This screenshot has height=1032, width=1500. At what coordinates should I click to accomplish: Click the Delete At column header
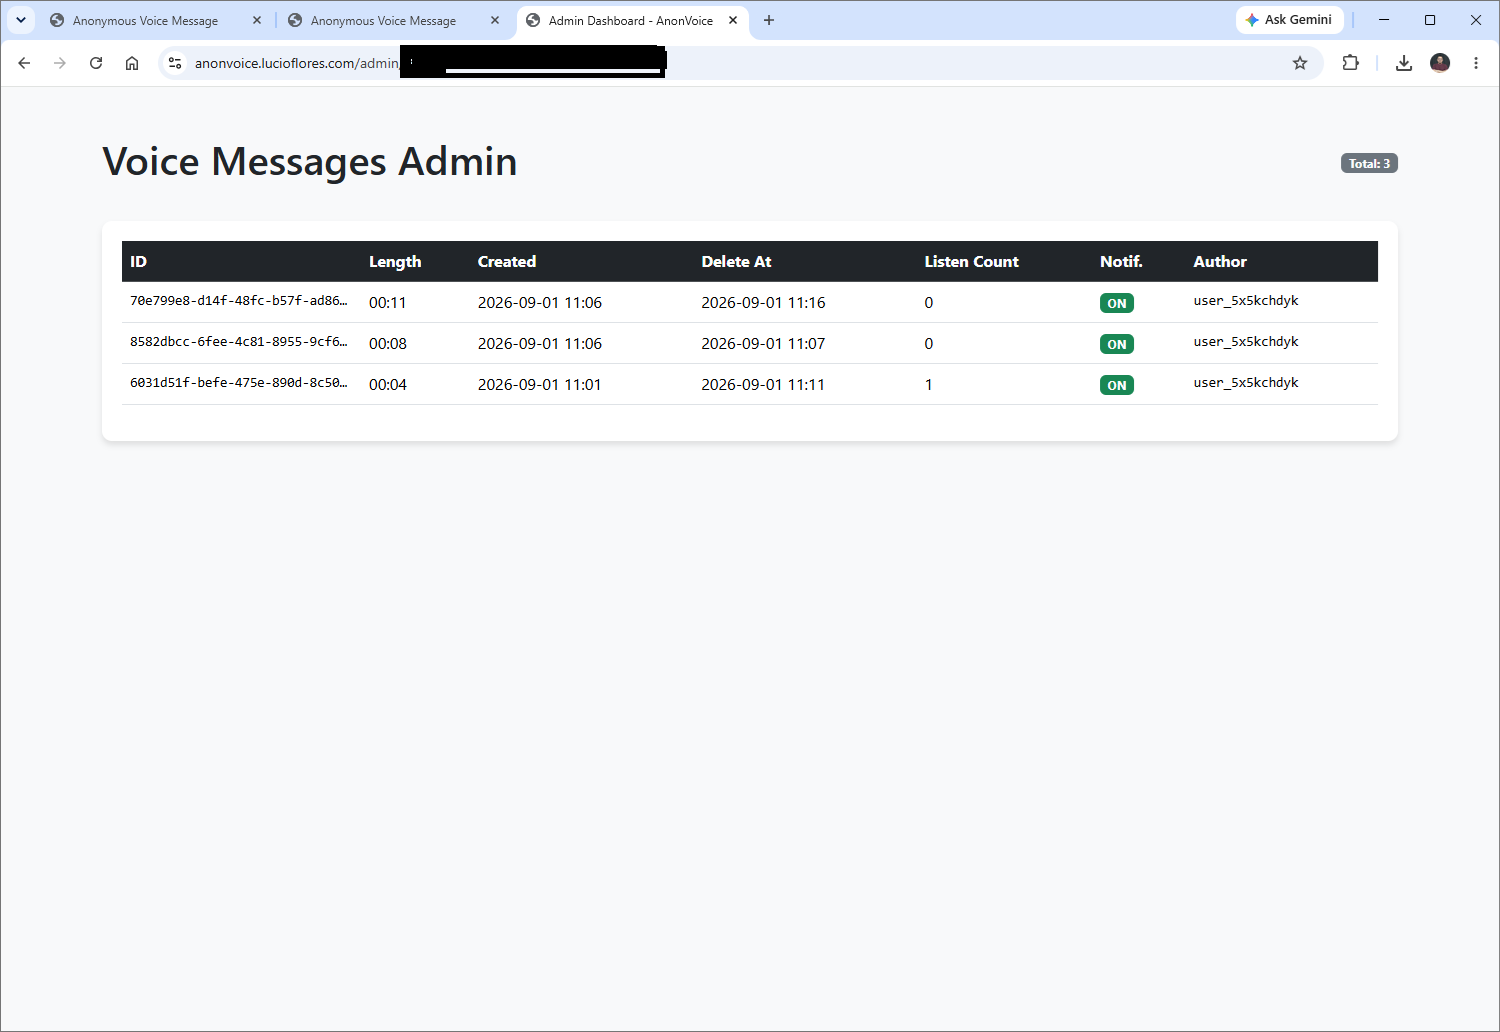coord(736,261)
